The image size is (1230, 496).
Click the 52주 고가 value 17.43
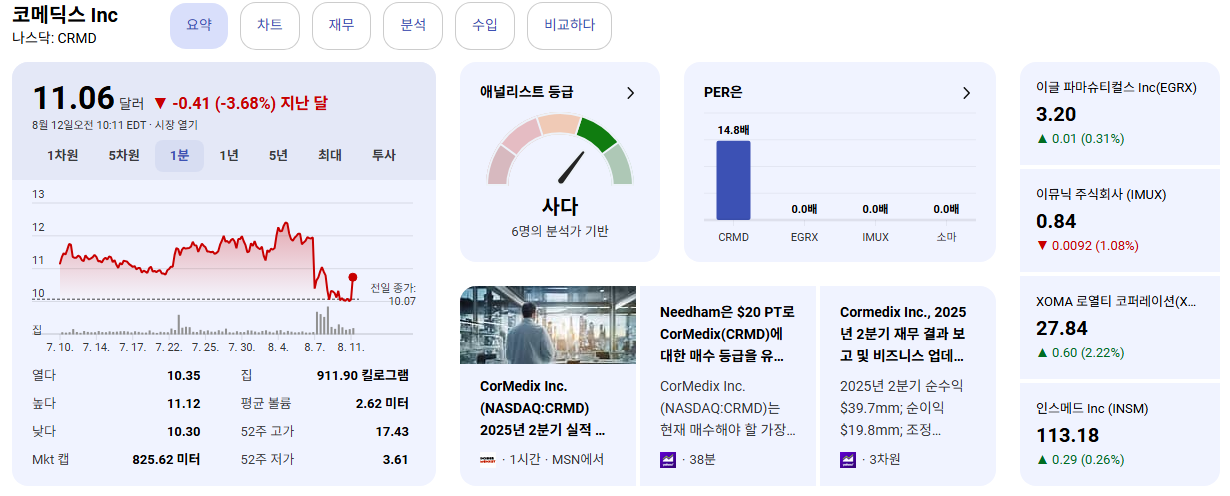click(392, 431)
